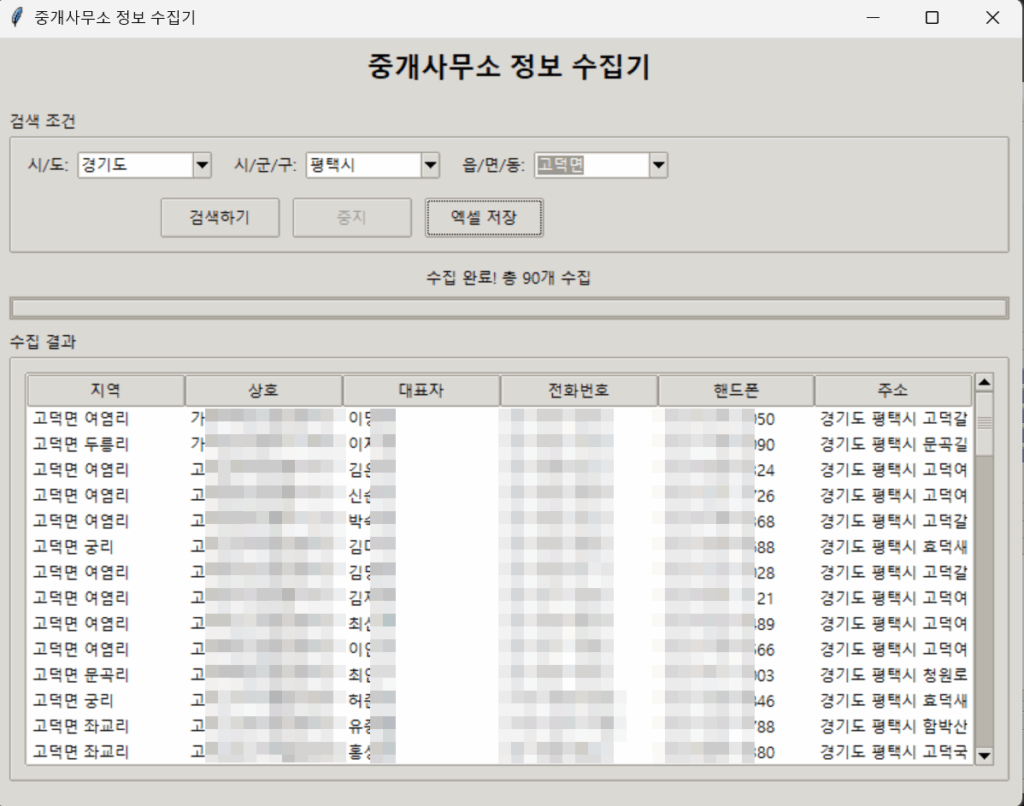Click the collection progress bar

[509, 308]
